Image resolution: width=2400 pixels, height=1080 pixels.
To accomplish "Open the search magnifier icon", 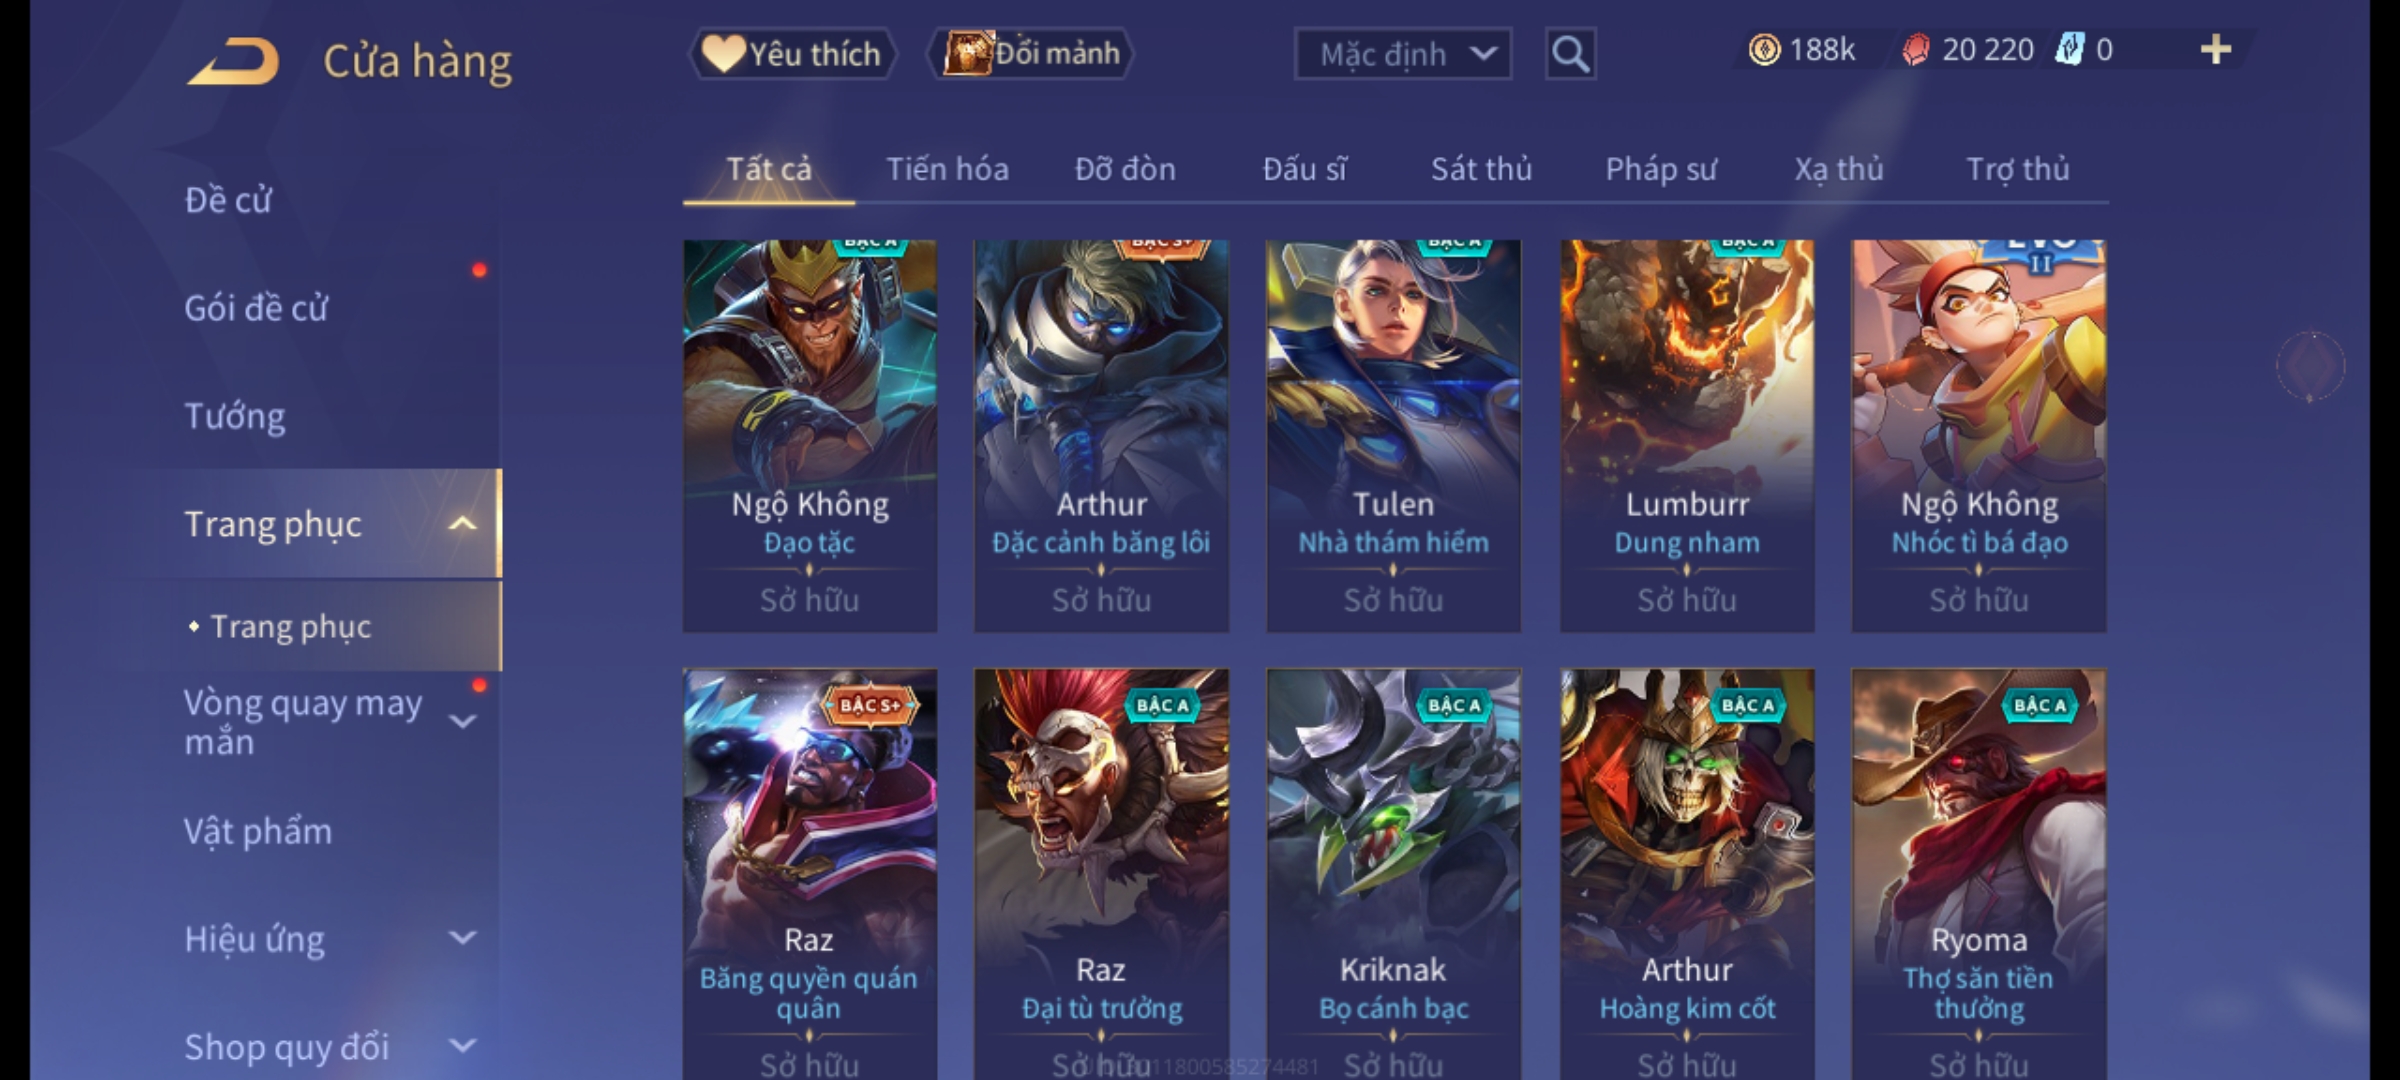I will point(1570,54).
